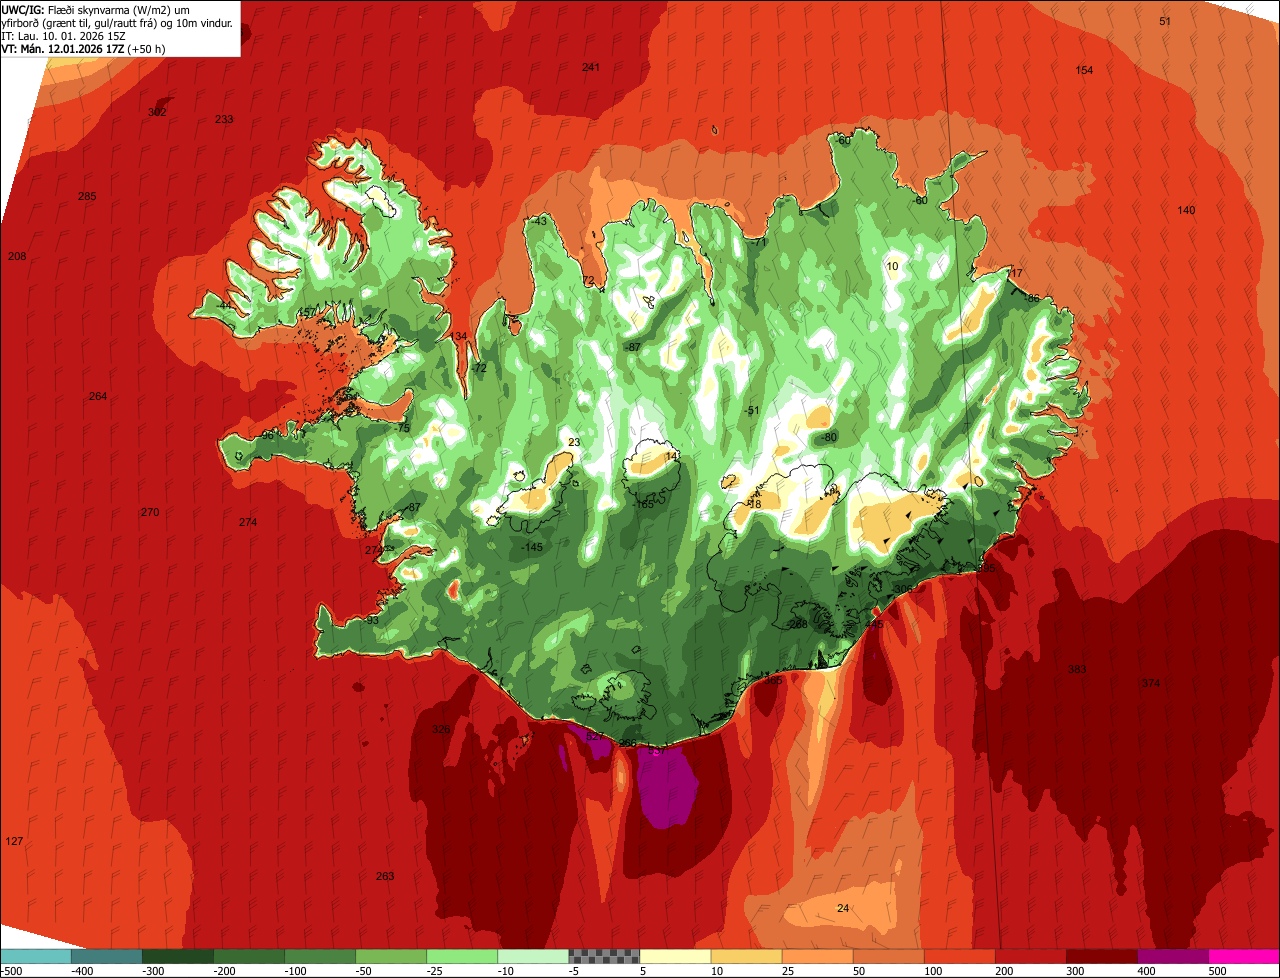Click the pale yellow legend swatch 5 to 10
The height and width of the screenshot is (978, 1280).
coord(675,956)
